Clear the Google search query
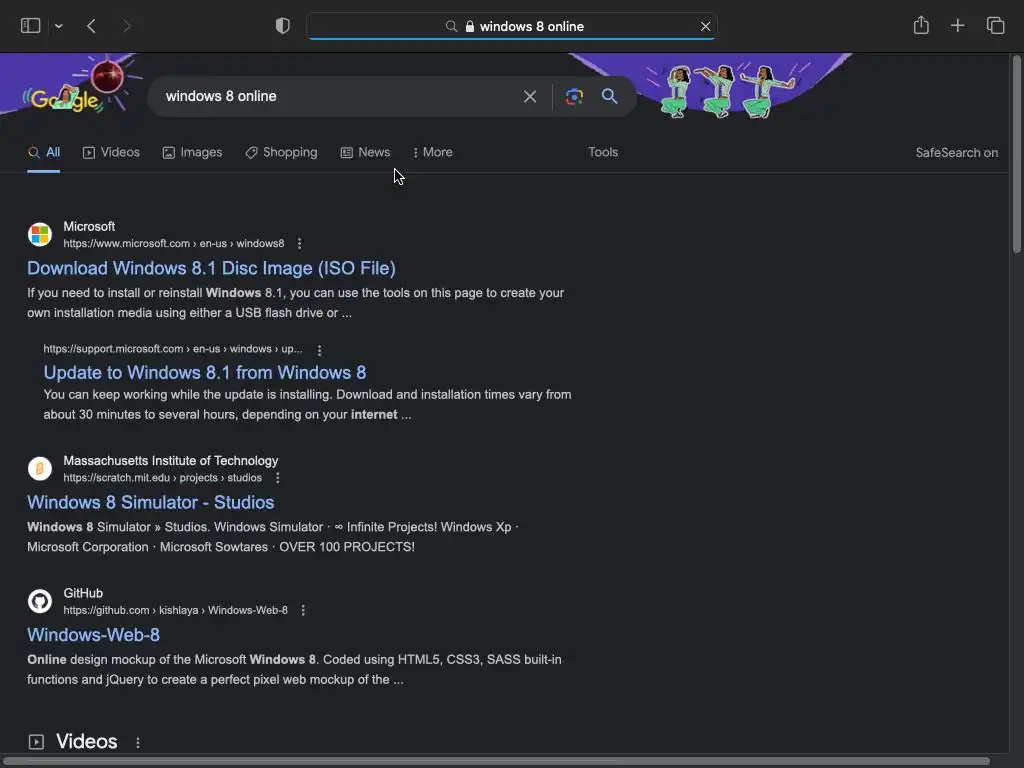Screen dimensions: 1024x768 [530, 97]
